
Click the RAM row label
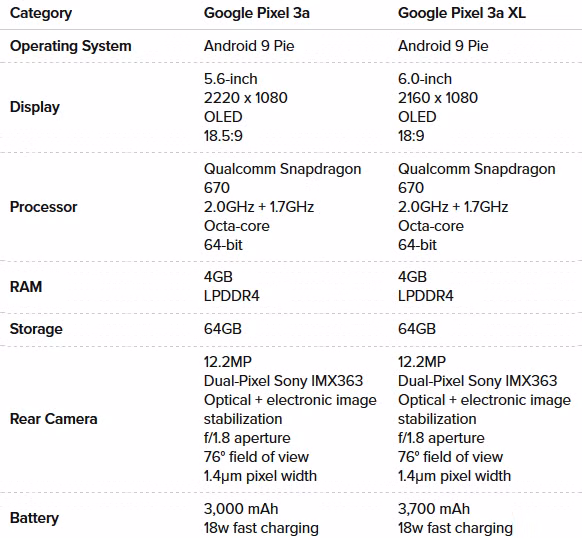click(26, 287)
